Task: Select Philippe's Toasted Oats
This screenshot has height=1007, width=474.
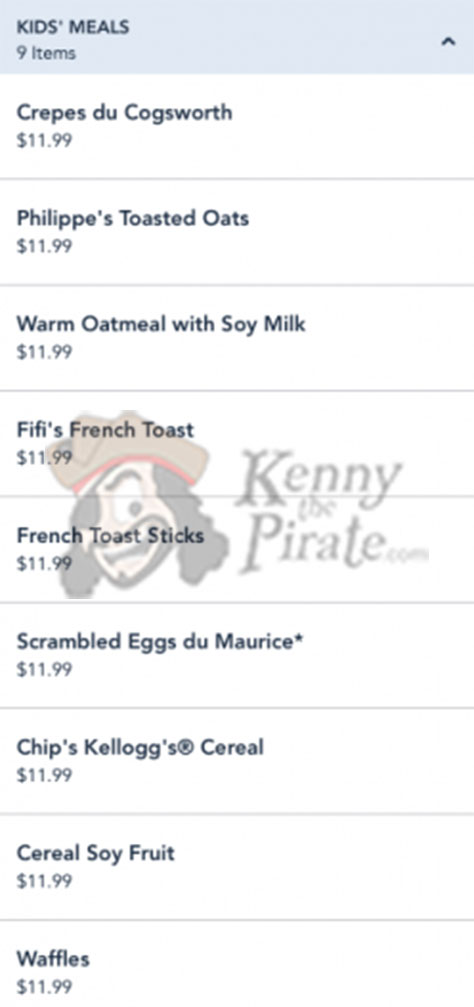Action: (237, 232)
